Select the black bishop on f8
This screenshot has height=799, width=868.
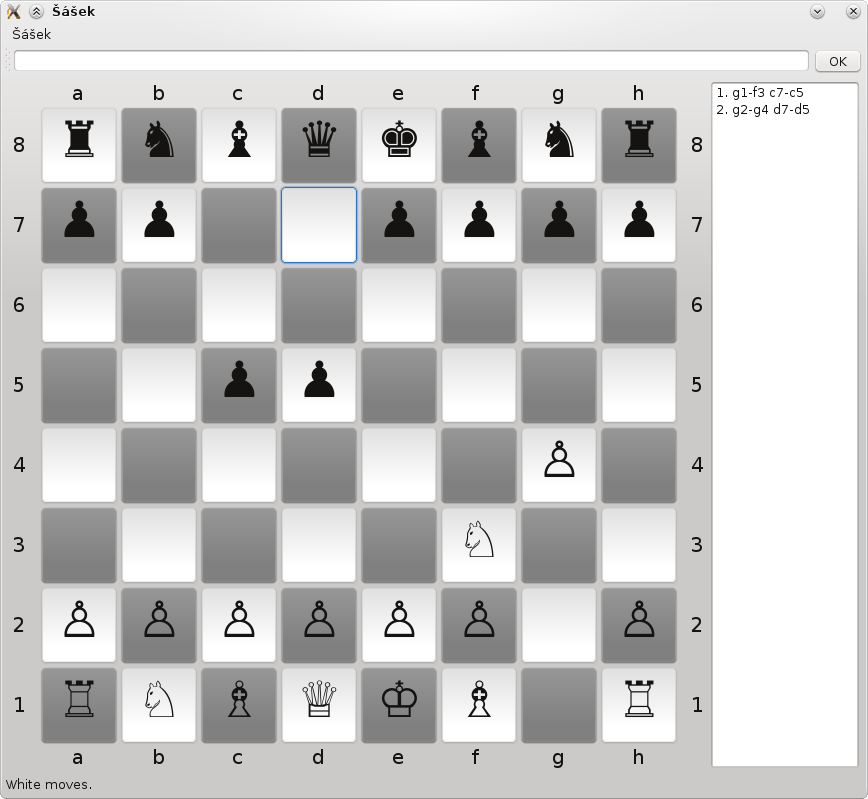coord(479,145)
